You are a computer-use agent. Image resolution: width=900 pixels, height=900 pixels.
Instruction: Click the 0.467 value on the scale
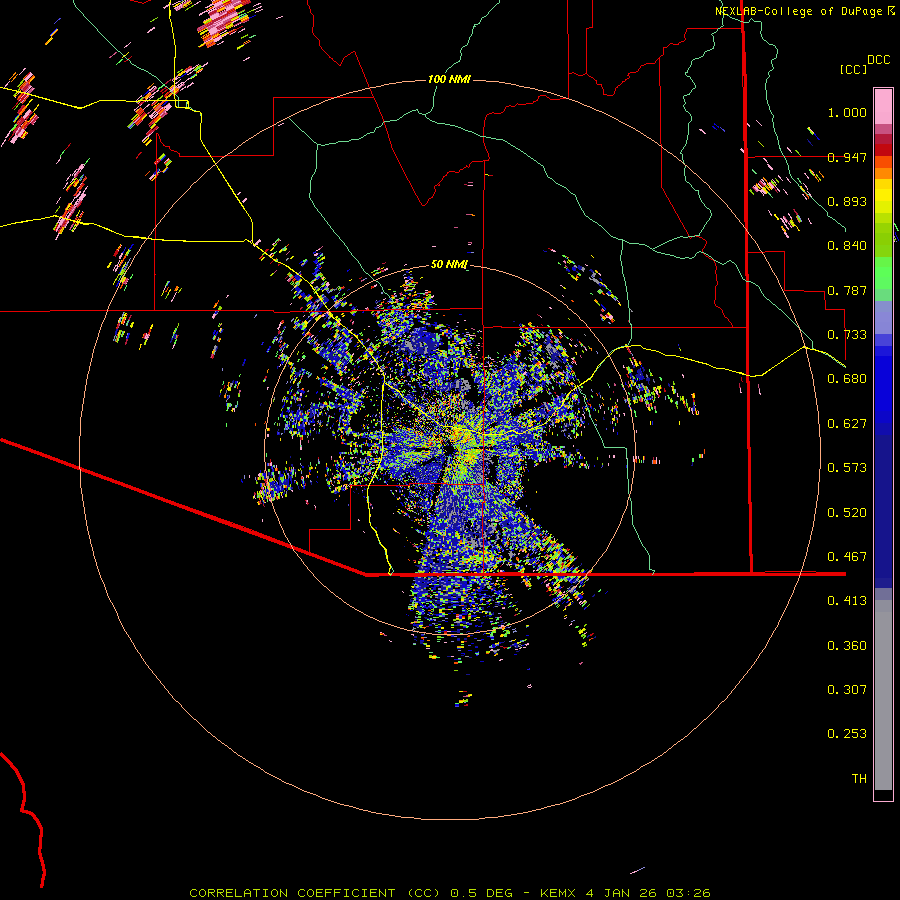click(847, 557)
